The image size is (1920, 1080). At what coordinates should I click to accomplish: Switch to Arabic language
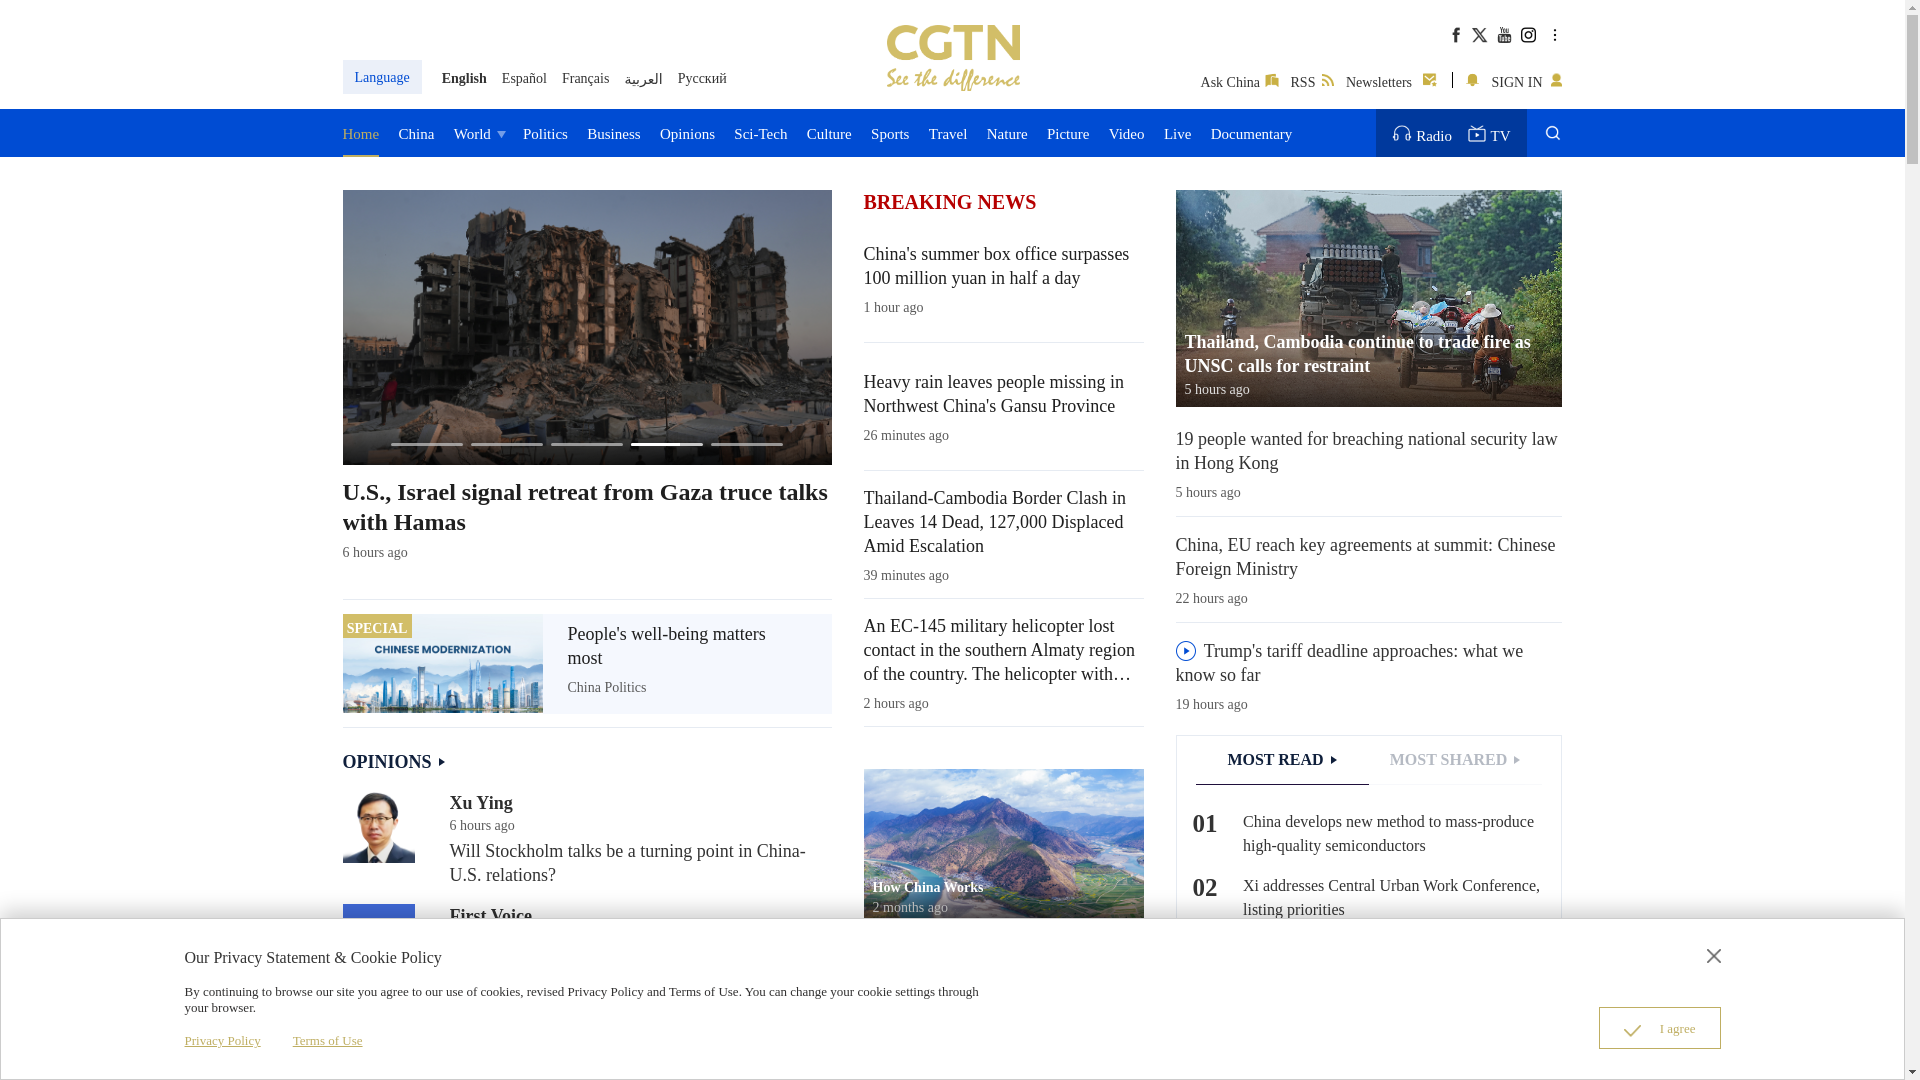point(644,79)
